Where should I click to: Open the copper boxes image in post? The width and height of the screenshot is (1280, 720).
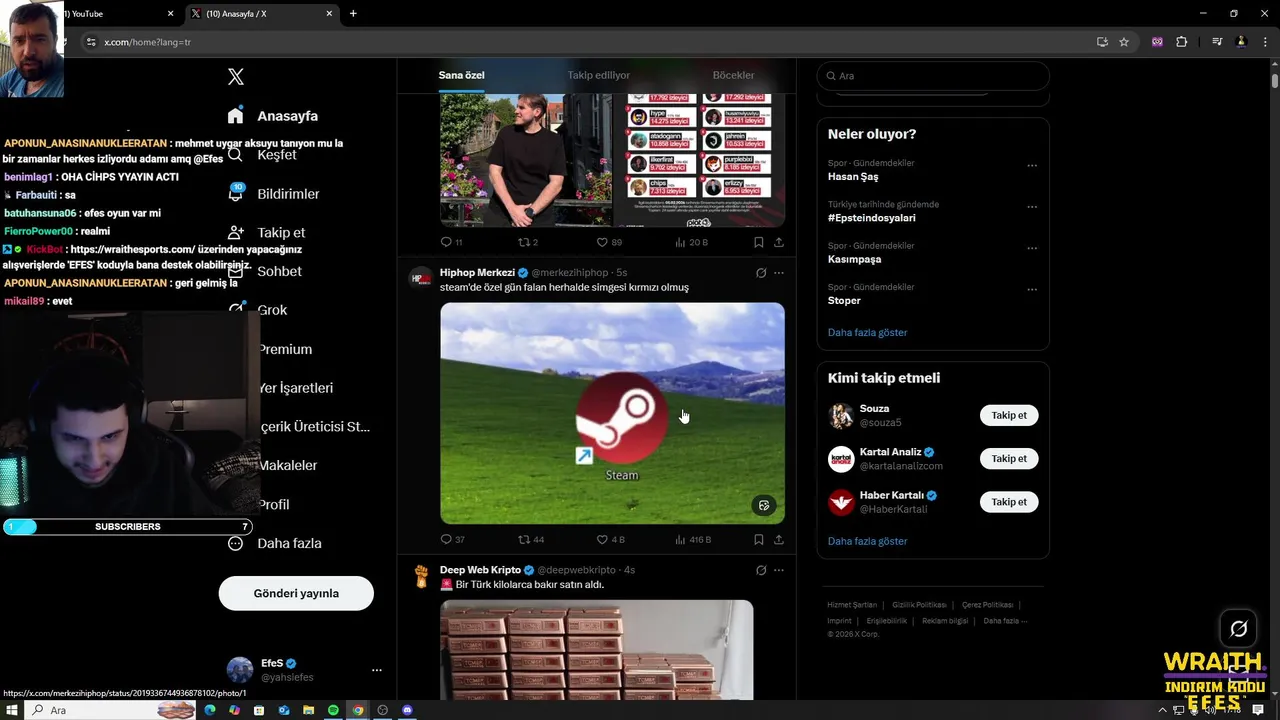coord(597,650)
